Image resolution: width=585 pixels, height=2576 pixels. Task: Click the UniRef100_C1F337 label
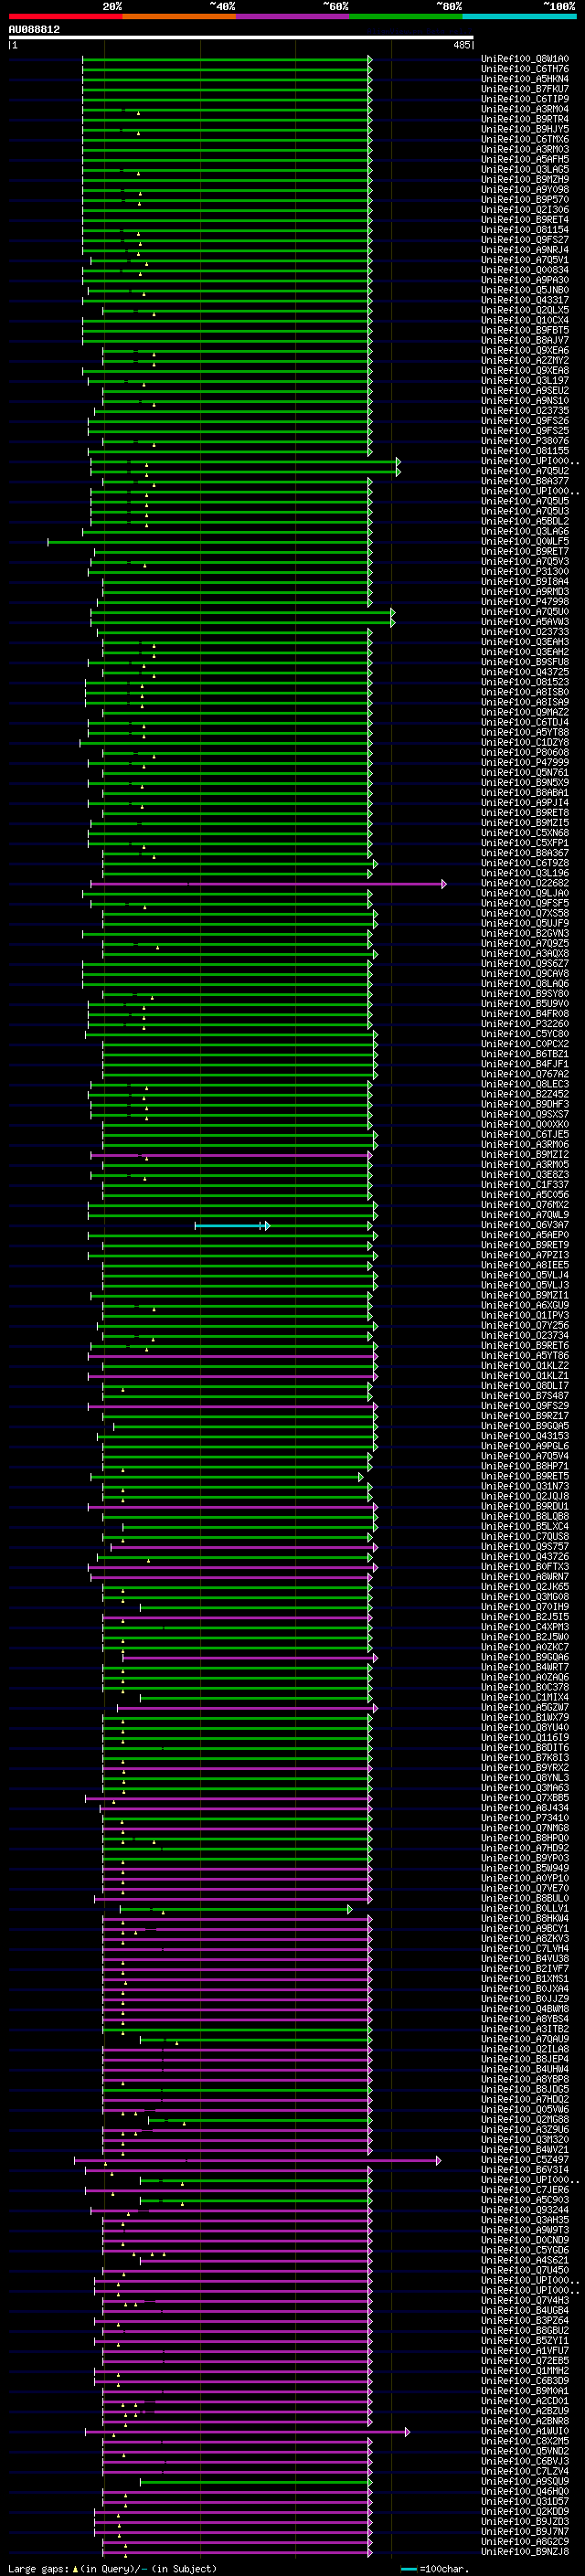(x=525, y=1185)
